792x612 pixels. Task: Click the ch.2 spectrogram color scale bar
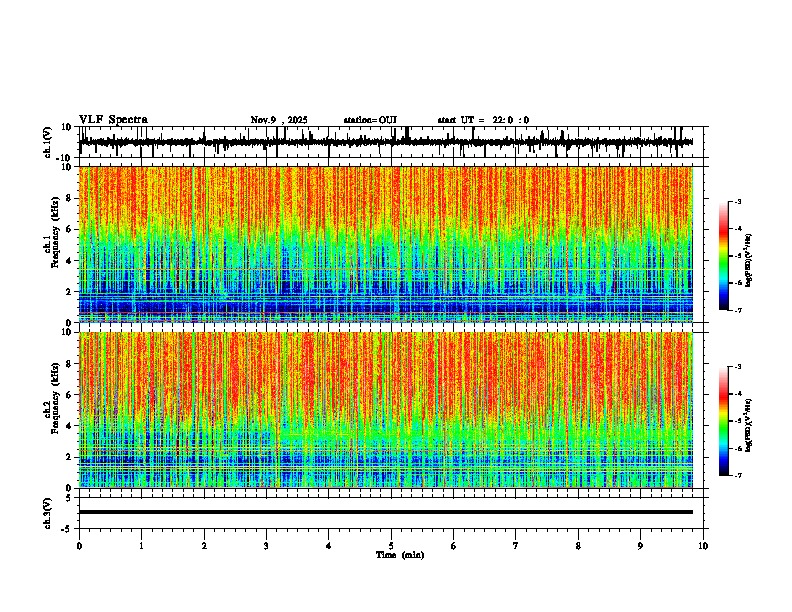tap(723, 421)
